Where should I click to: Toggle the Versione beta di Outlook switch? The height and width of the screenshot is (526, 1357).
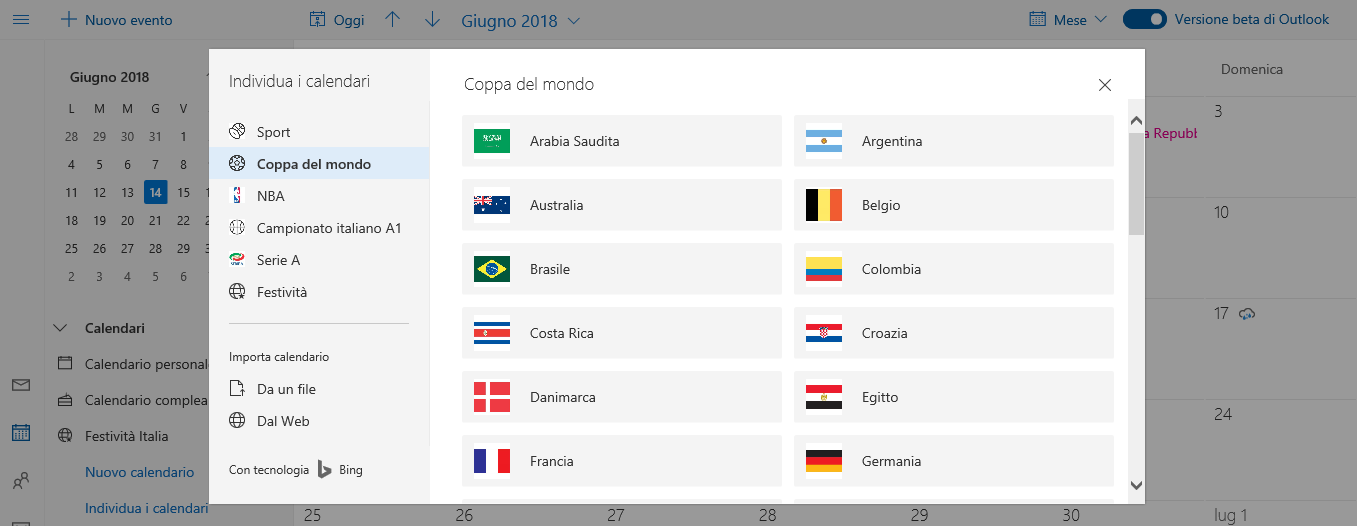pos(1145,20)
